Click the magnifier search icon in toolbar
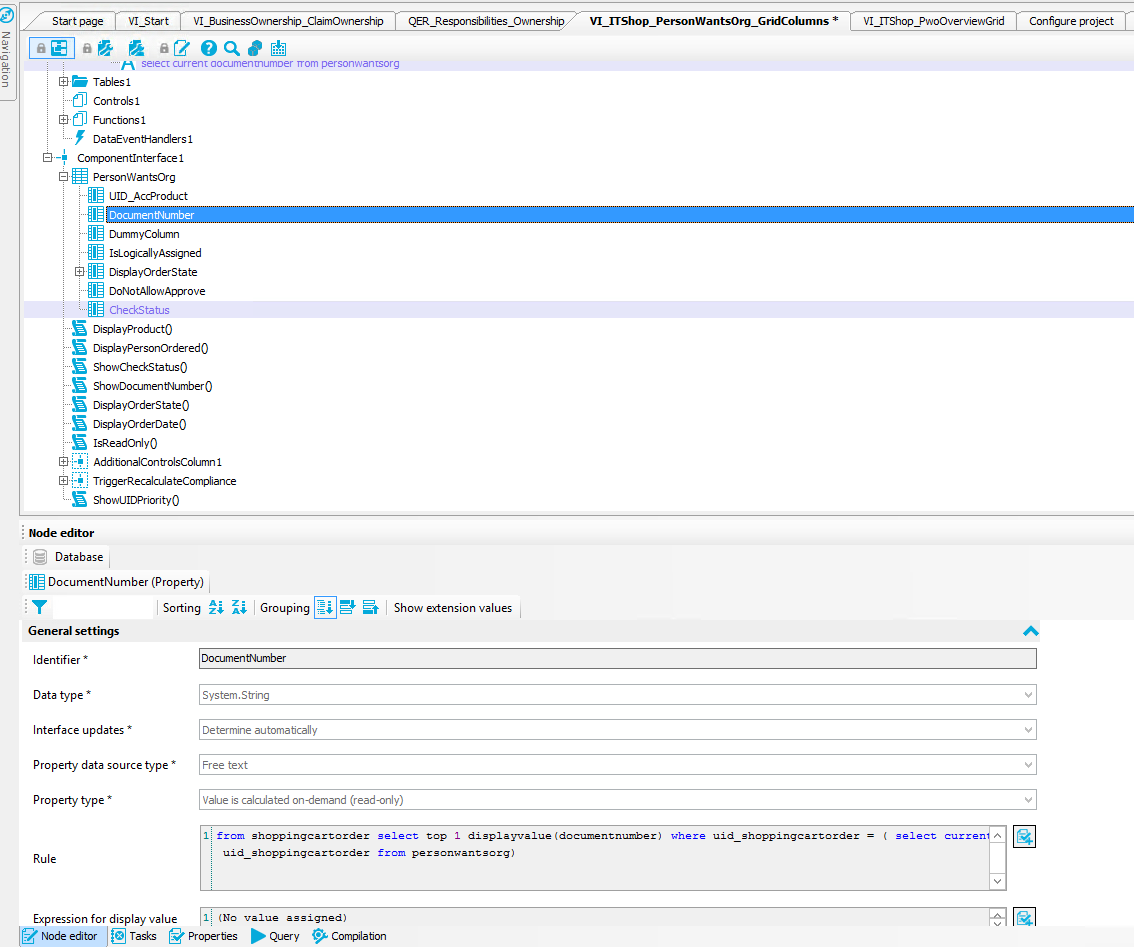 pos(232,48)
